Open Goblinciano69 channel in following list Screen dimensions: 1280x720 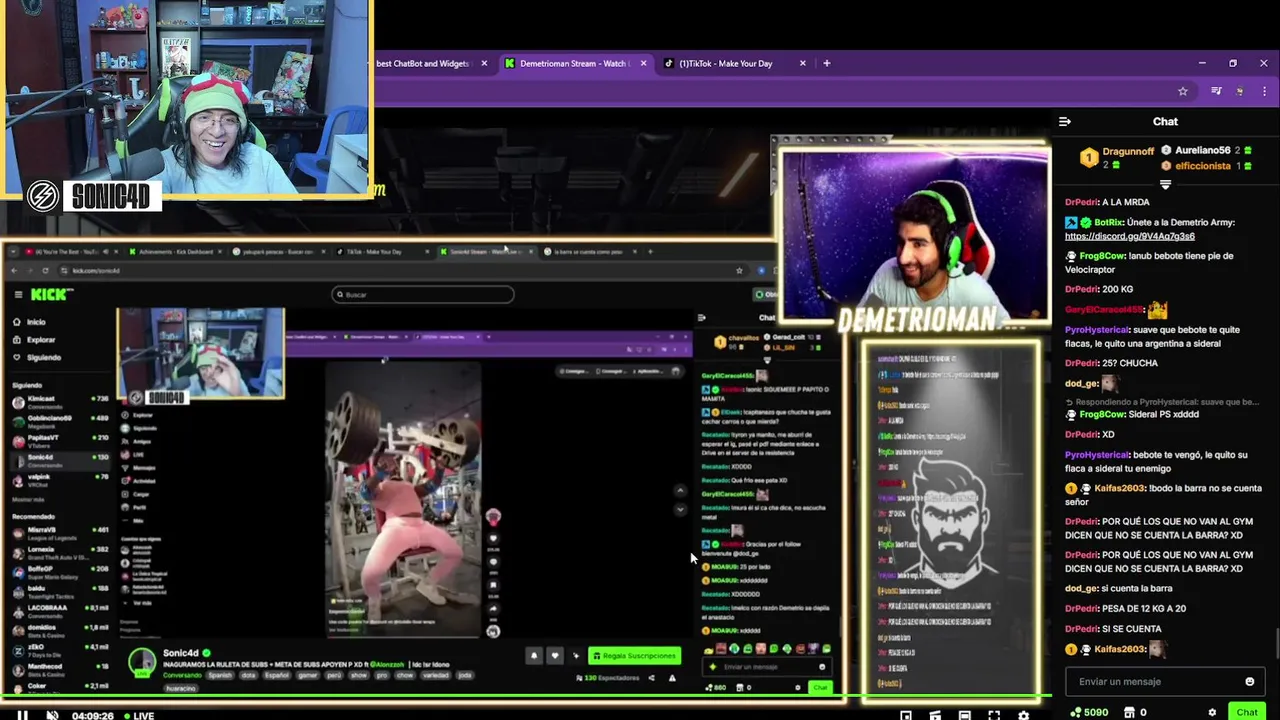60,420
